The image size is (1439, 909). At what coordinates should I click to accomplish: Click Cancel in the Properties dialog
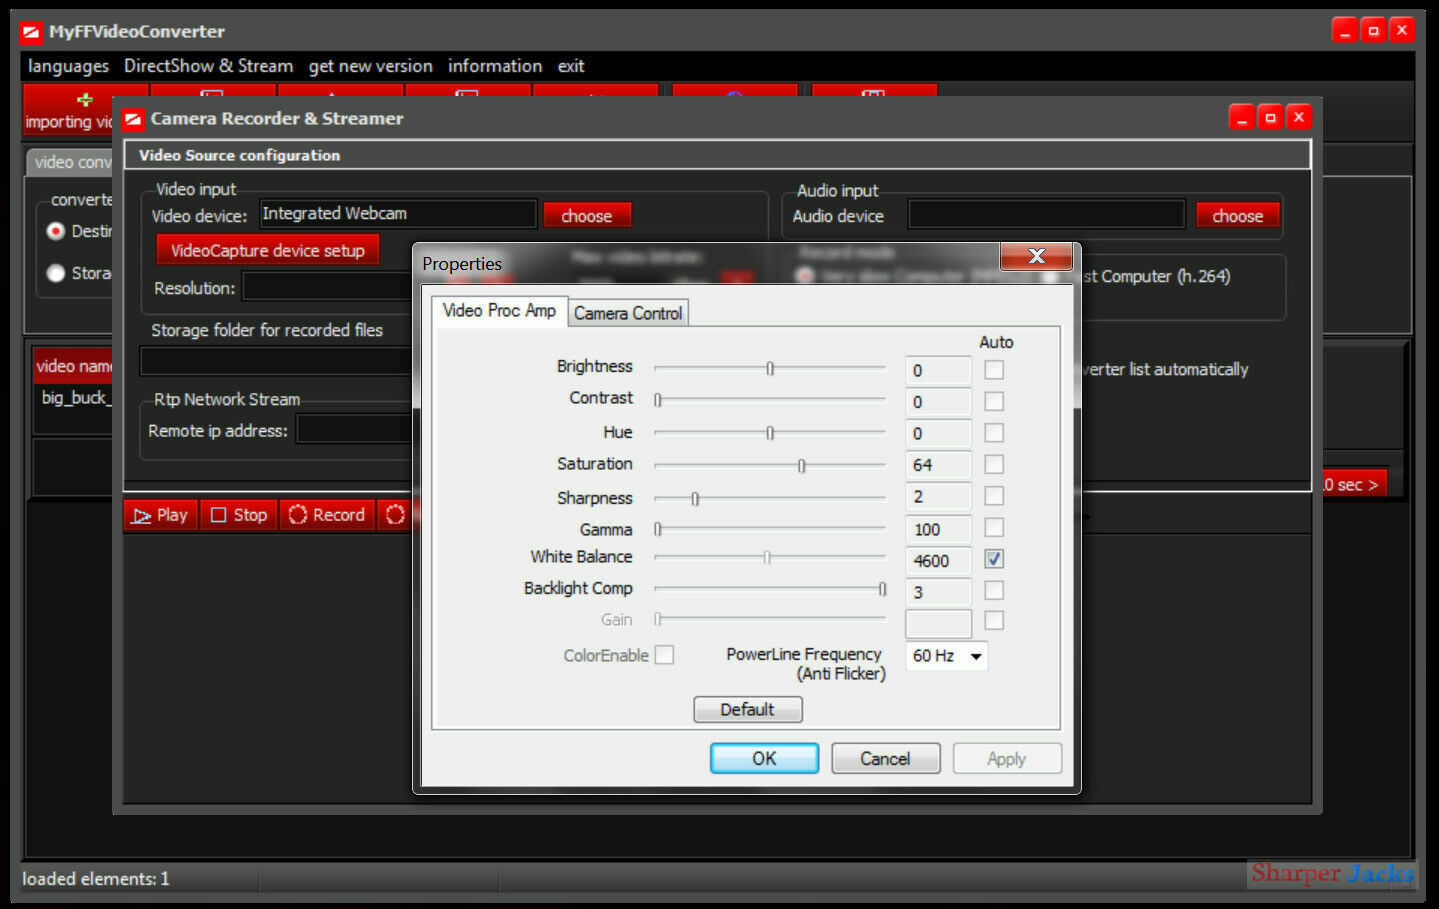(x=885, y=759)
